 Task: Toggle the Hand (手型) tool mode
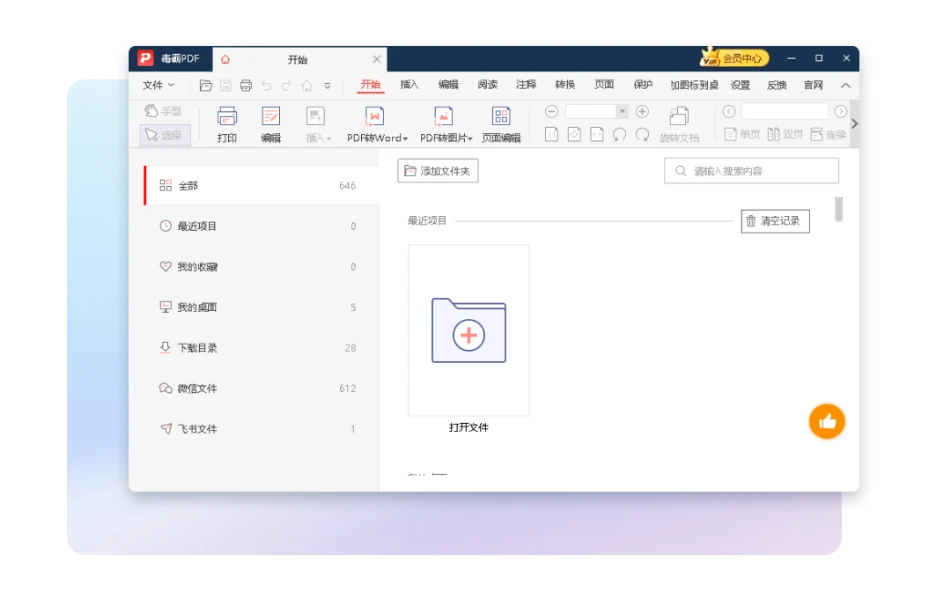tap(163, 111)
